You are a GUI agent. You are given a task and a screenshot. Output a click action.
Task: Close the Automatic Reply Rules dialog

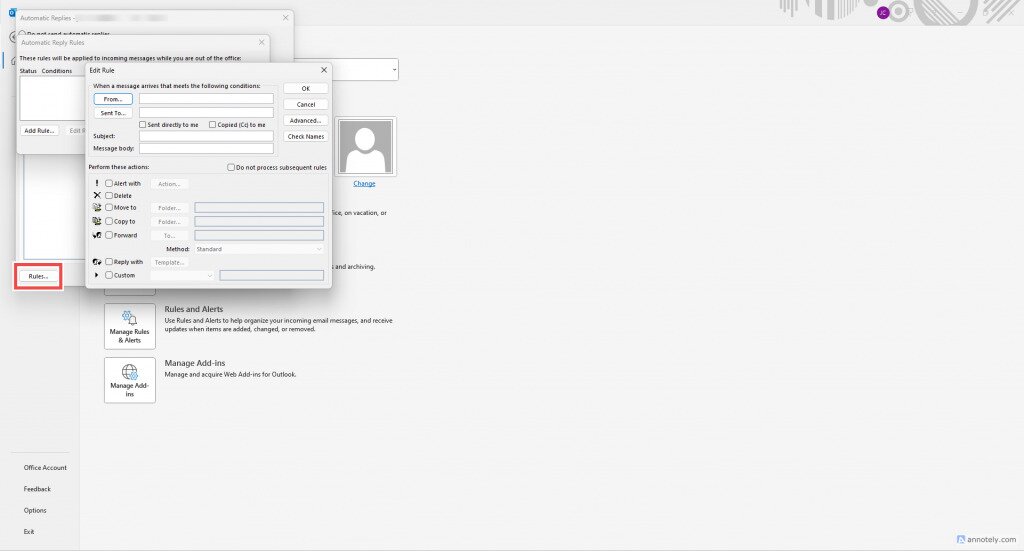[x=261, y=42]
